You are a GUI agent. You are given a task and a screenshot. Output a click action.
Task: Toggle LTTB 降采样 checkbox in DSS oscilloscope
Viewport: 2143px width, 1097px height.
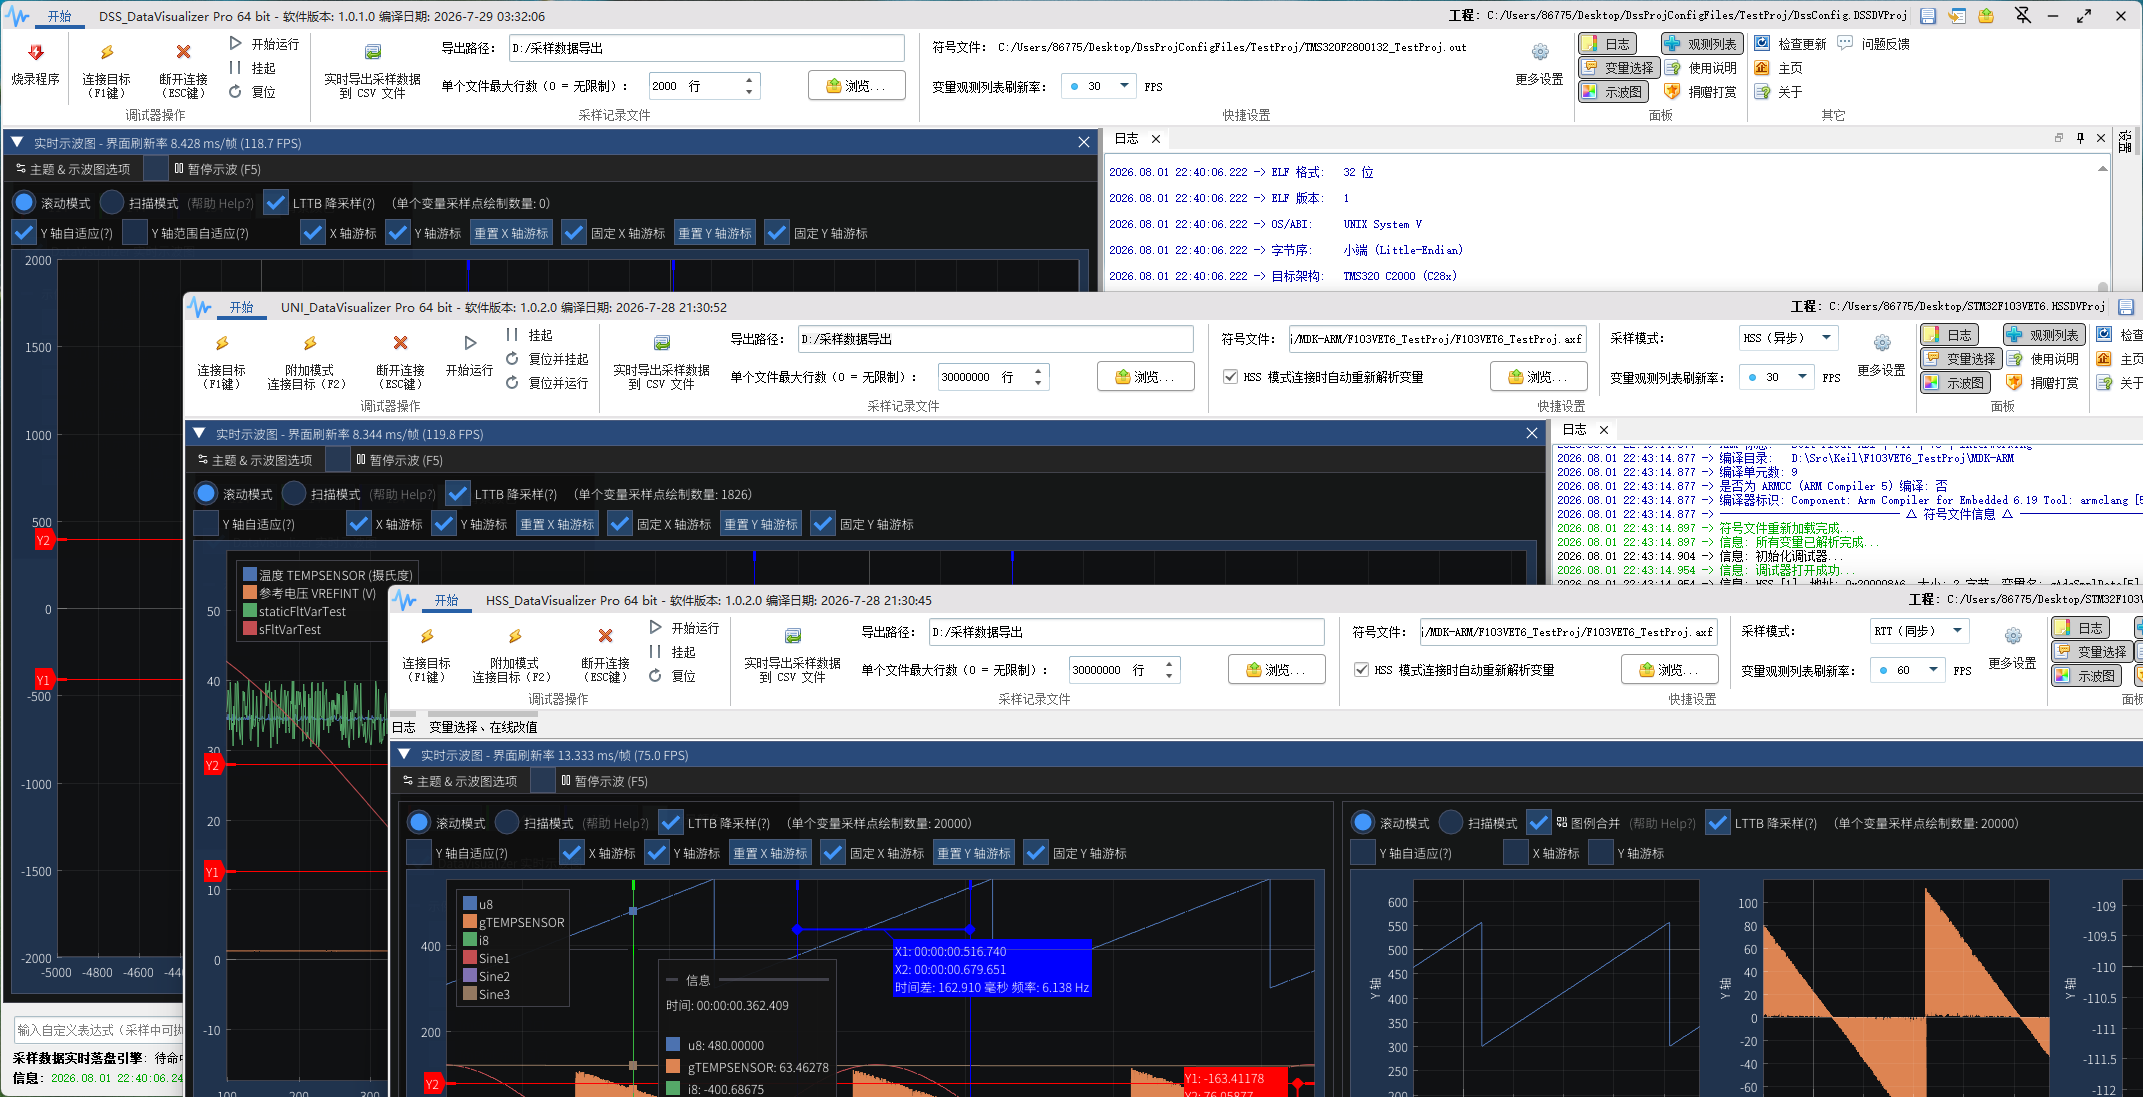[x=276, y=203]
